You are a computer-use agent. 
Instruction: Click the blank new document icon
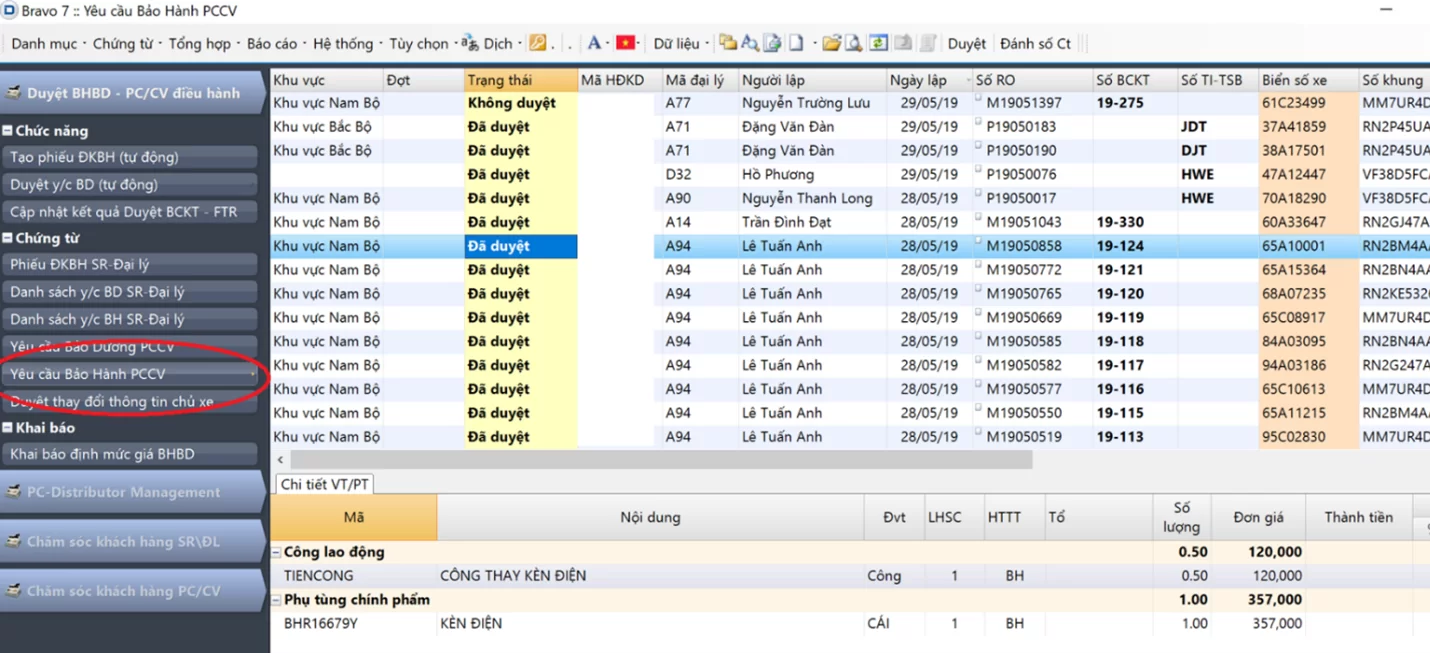coord(796,43)
